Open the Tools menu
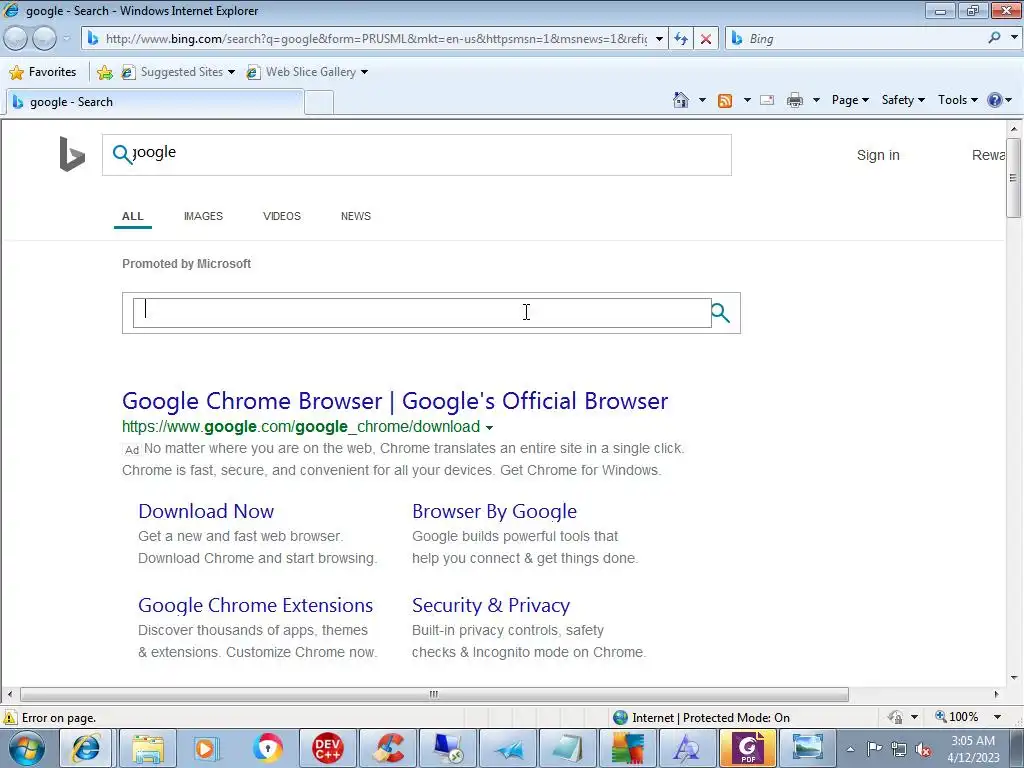This screenshot has height=768, width=1024. (x=957, y=100)
